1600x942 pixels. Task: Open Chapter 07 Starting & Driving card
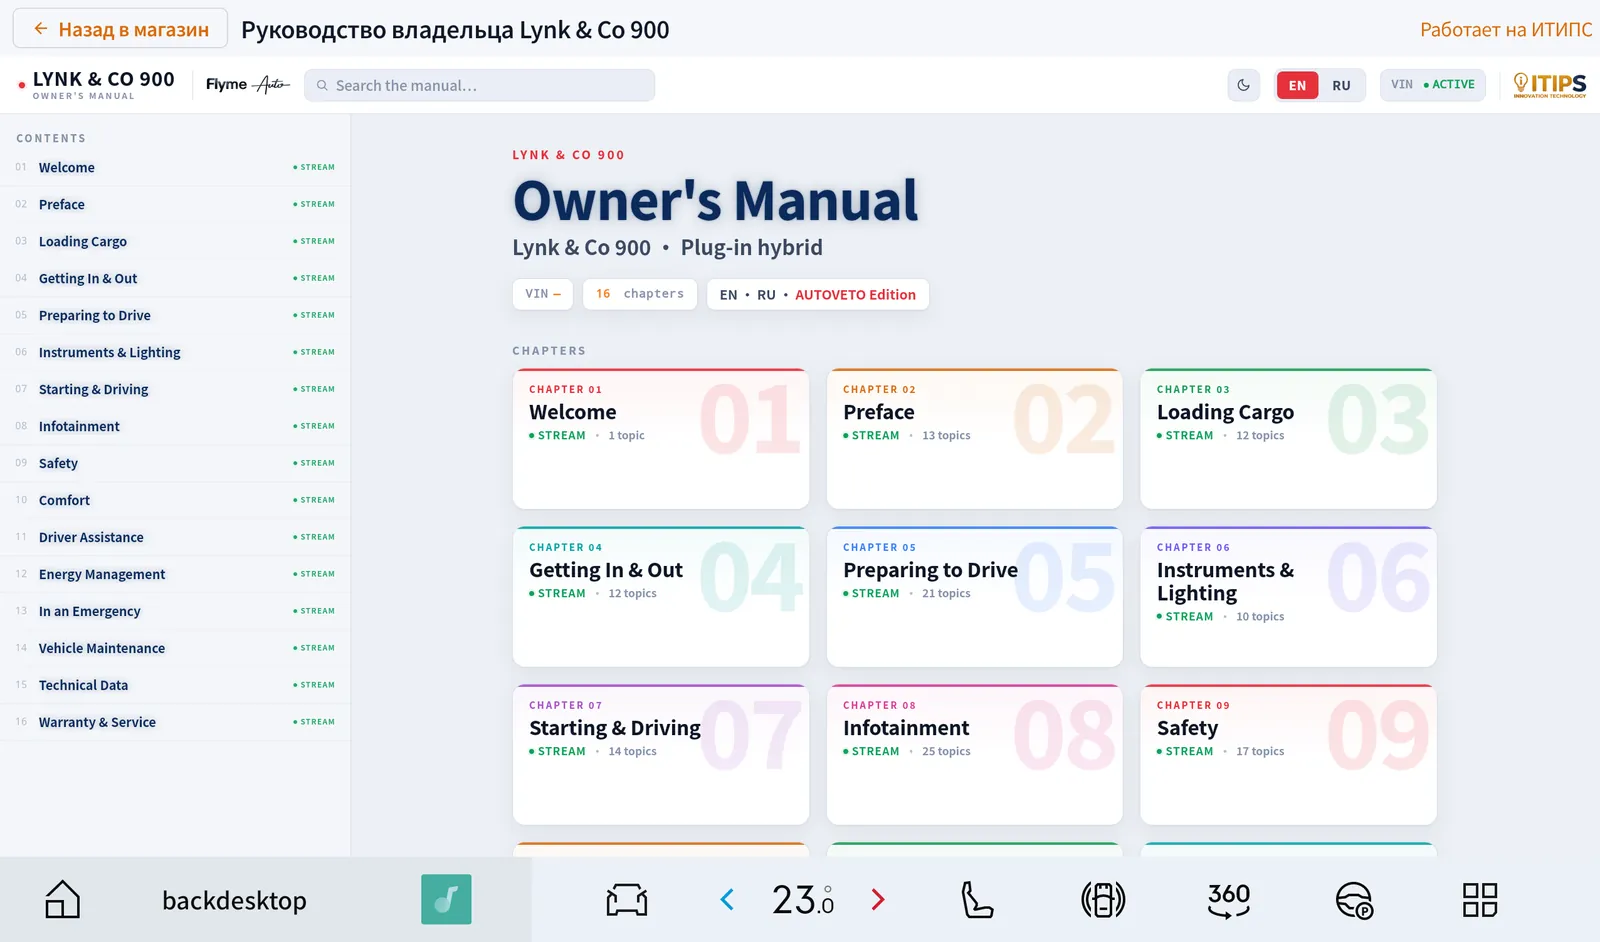pos(661,755)
